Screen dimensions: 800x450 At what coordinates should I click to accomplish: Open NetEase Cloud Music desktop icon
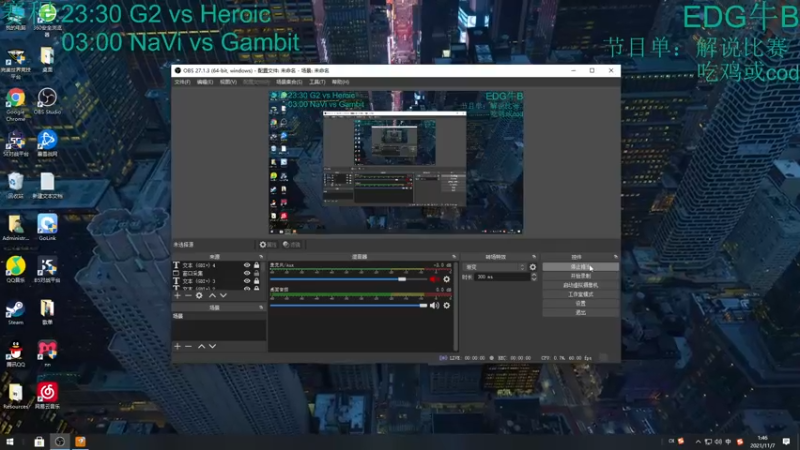click(x=47, y=396)
